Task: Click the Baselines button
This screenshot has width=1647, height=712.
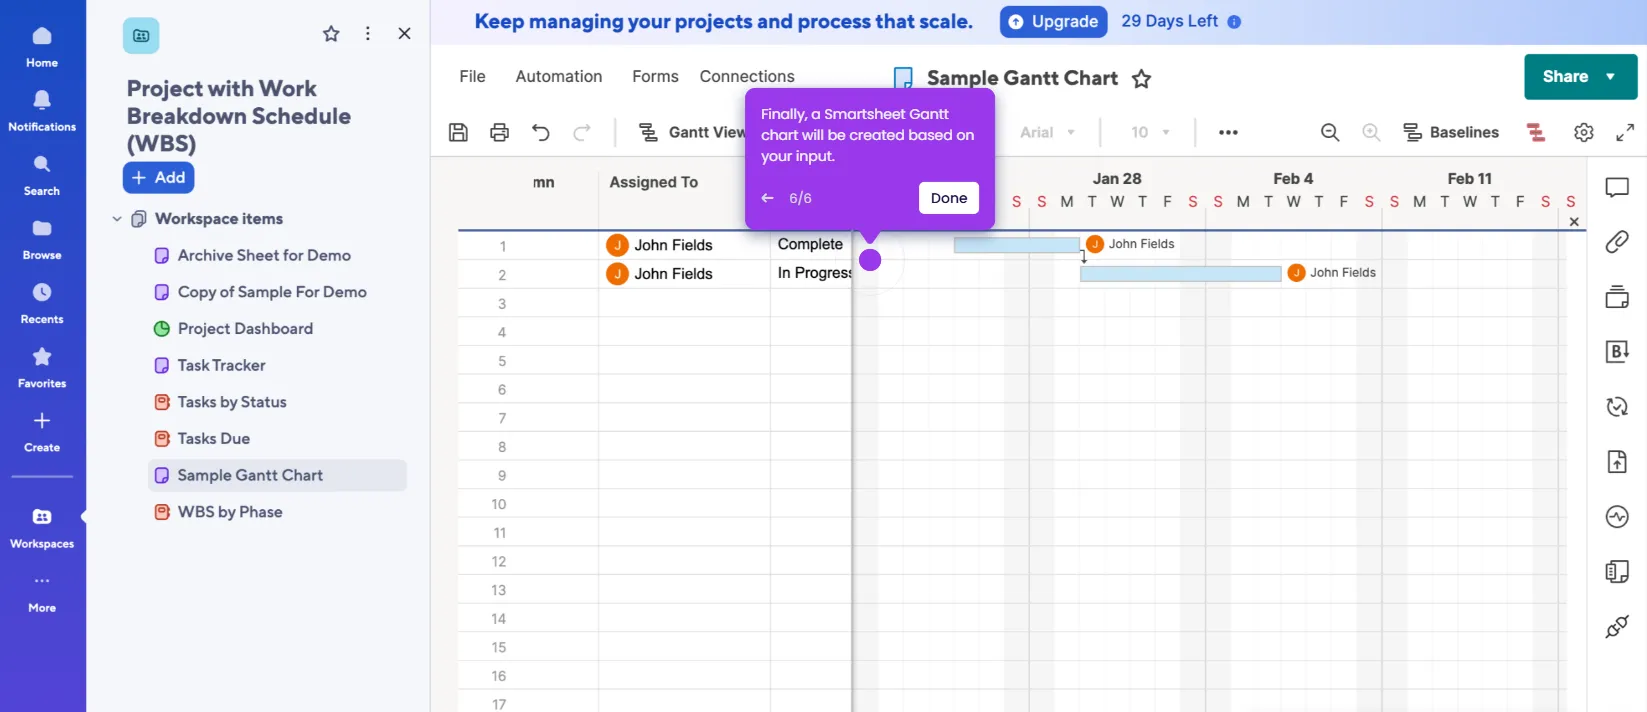Action: click(x=1451, y=132)
